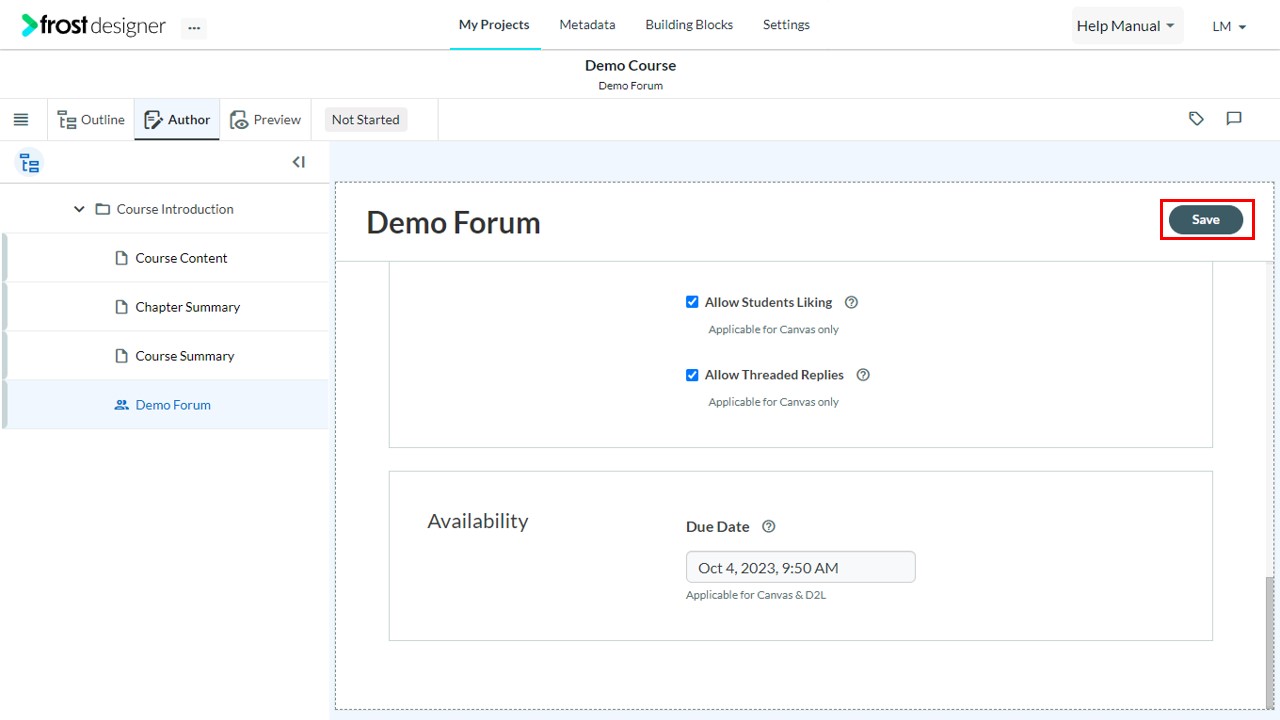Viewport: 1280px width, 720px height.
Task: Uncheck Allow Threaded Replies checkbox
Action: (x=692, y=375)
